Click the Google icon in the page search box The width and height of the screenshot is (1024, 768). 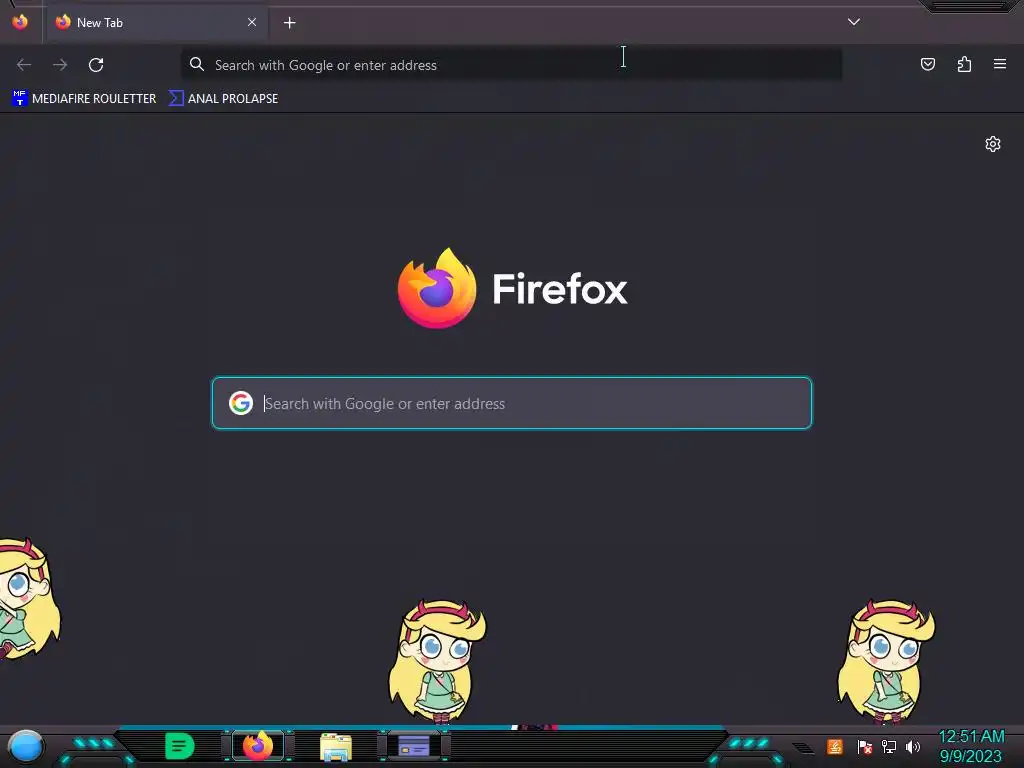point(241,403)
